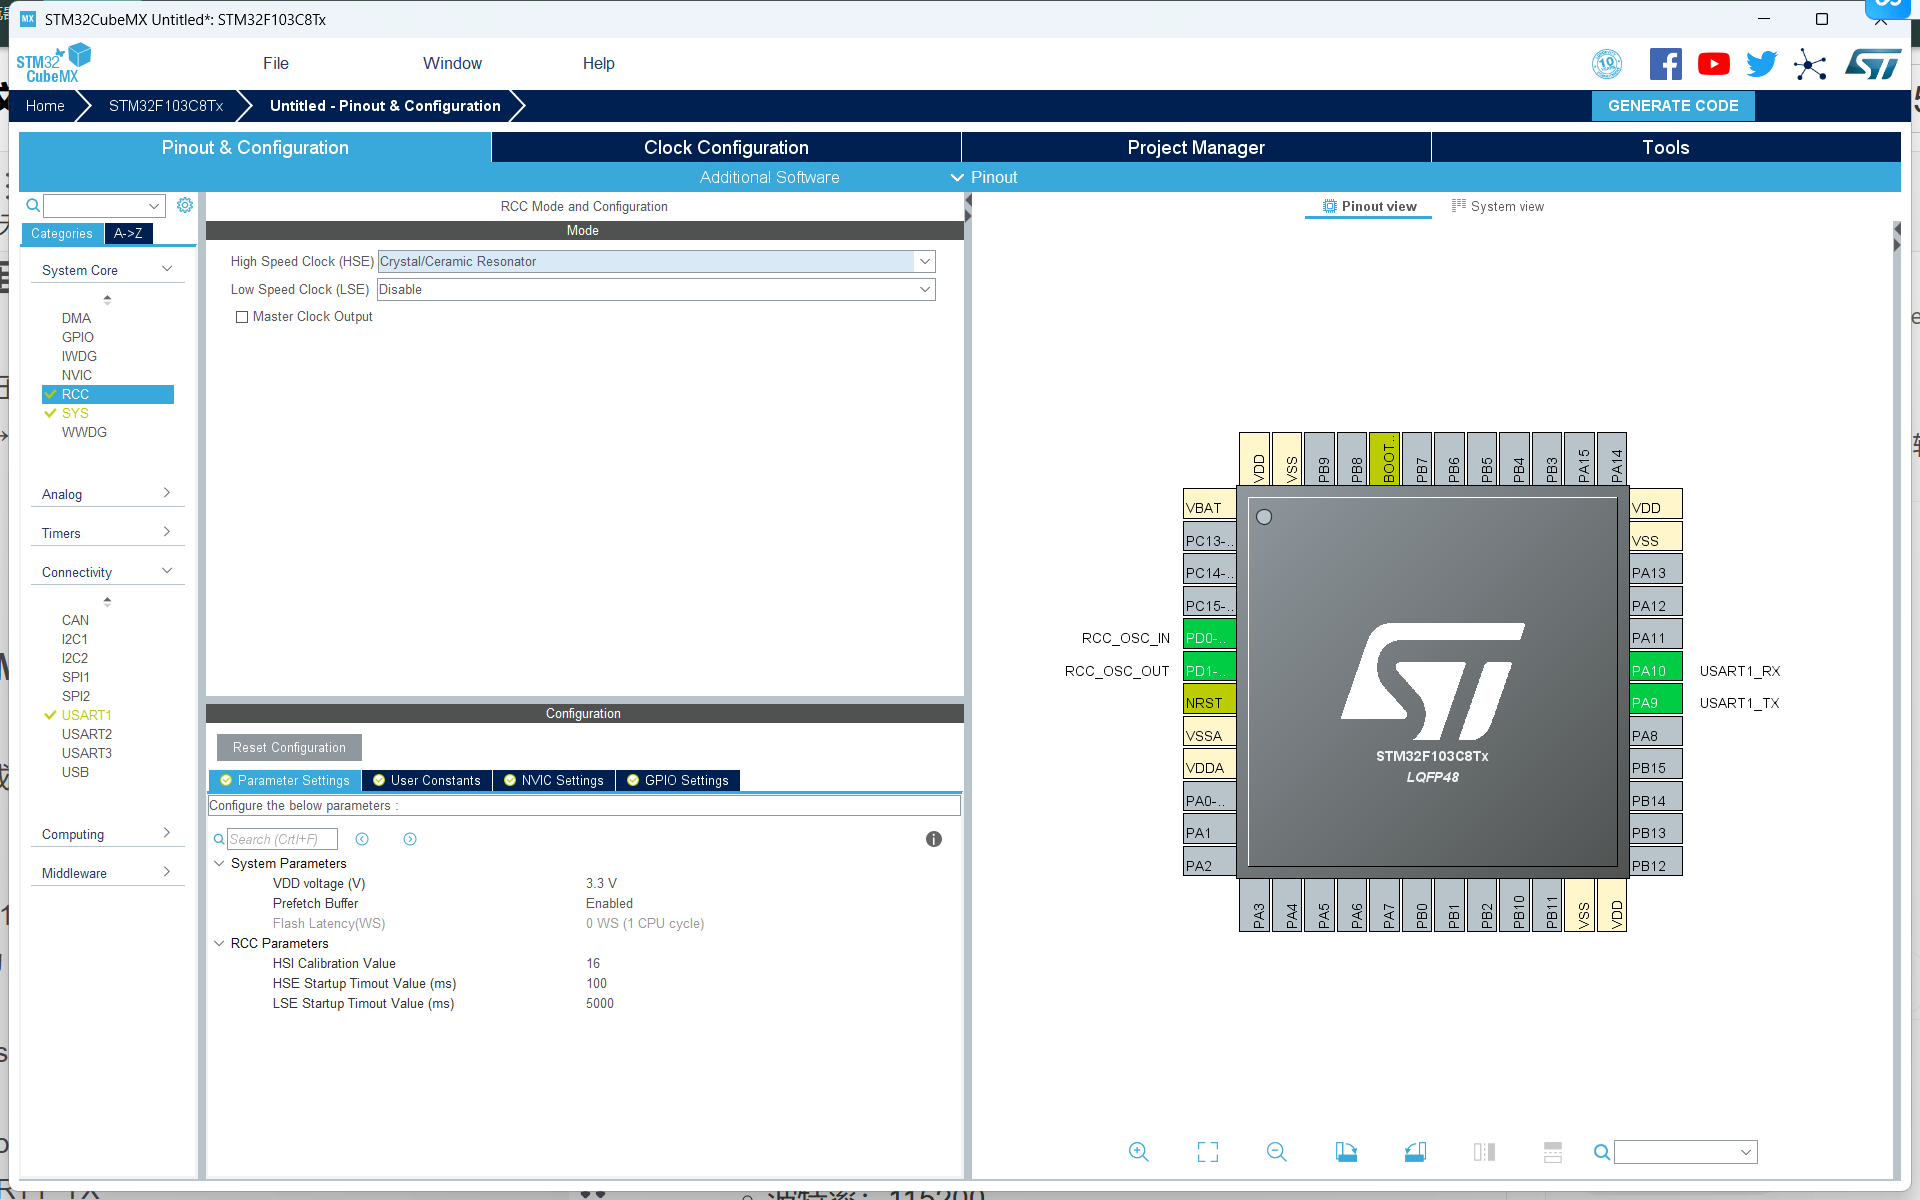Collapse RCC Parameters tree group

(219, 943)
